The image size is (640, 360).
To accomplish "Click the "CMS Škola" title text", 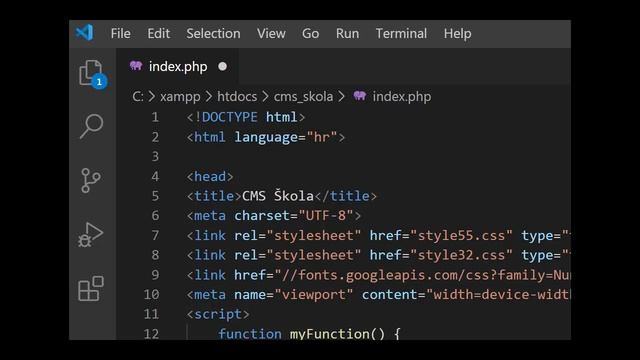I will 278,196.
